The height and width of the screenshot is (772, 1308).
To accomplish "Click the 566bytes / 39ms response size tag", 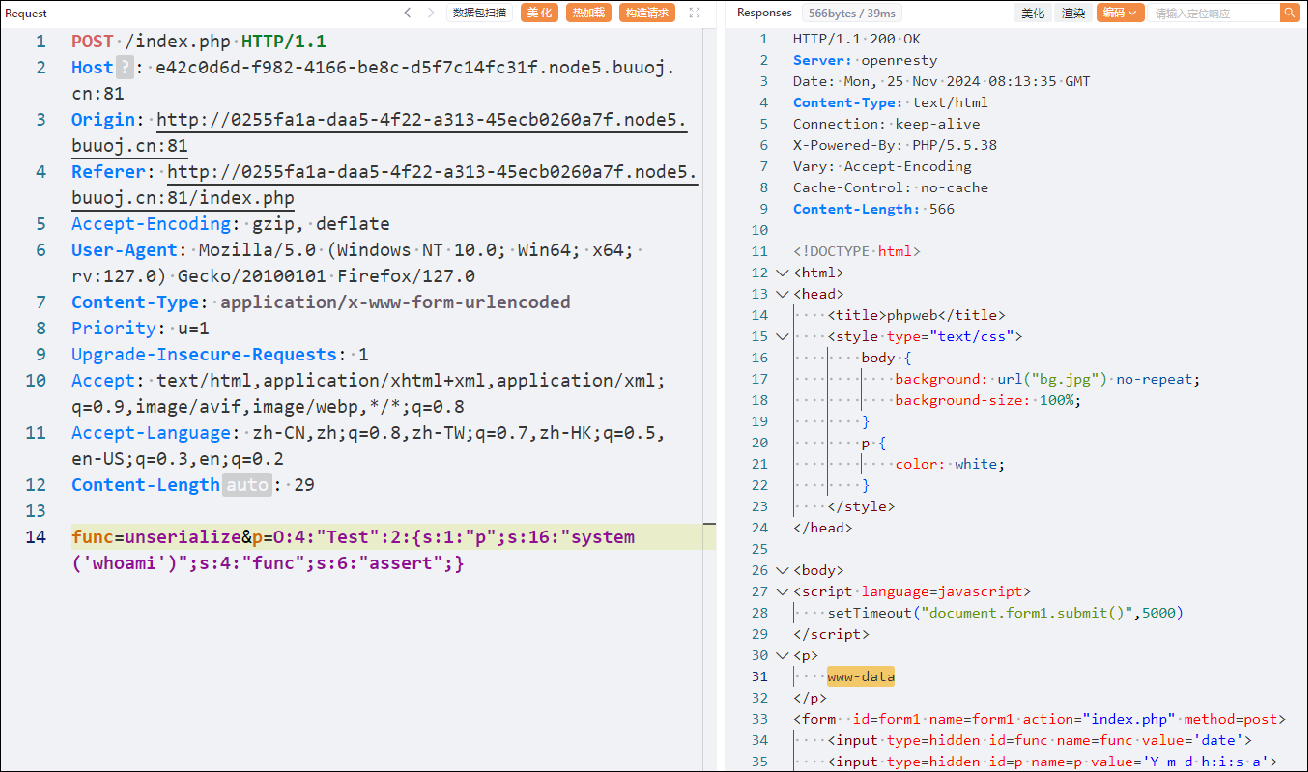I will pos(852,13).
